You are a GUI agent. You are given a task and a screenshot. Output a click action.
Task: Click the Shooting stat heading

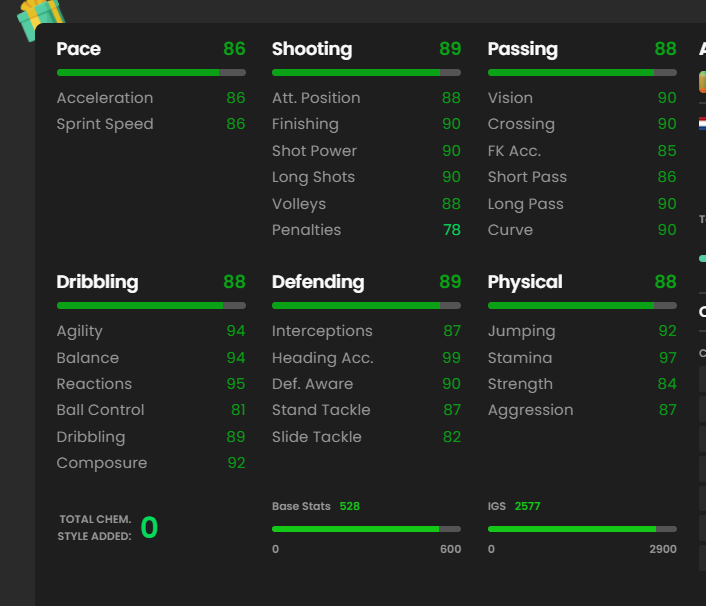coord(312,49)
